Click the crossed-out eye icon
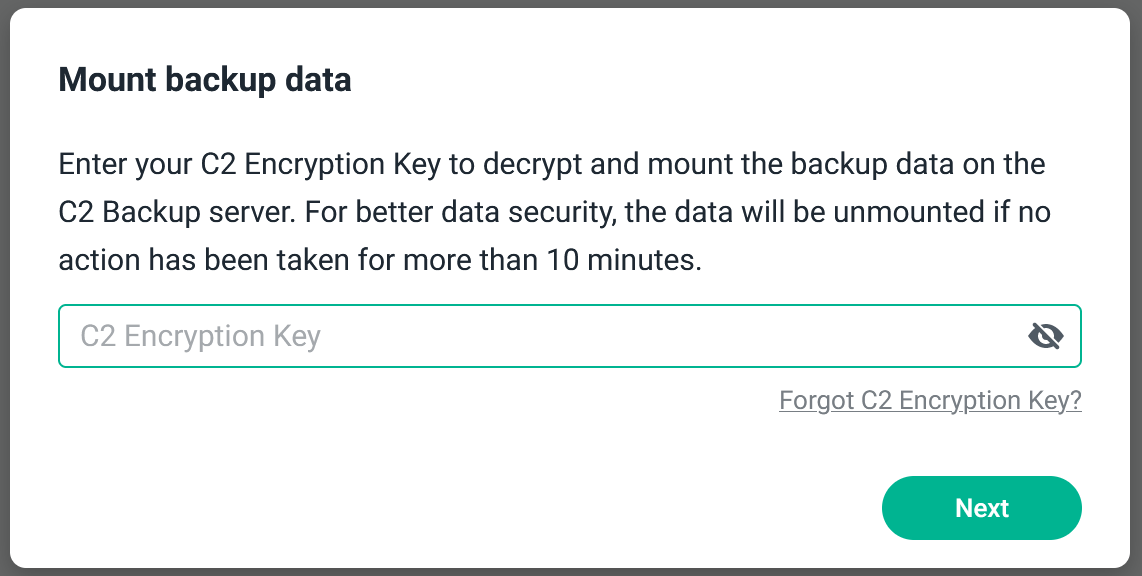 pyautogui.click(x=1045, y=336)
